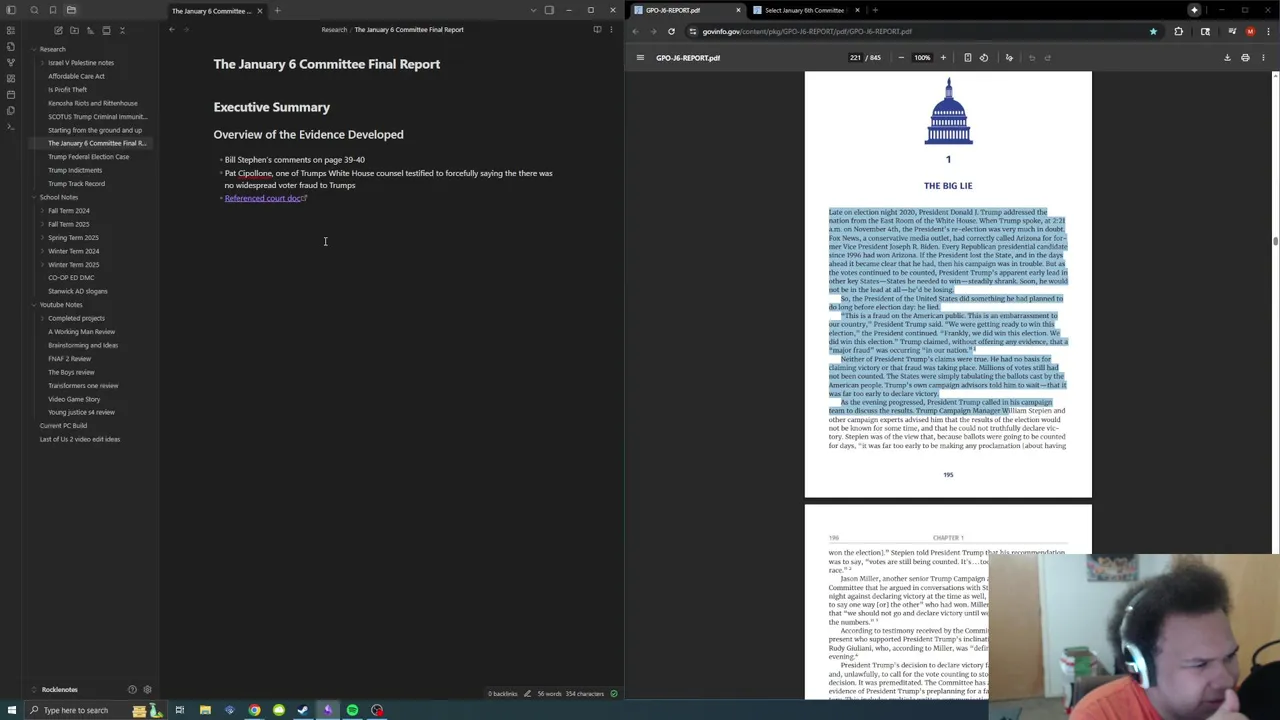
Task: Click the PDF zoom level 100% field
Action: tap(922, 57)
